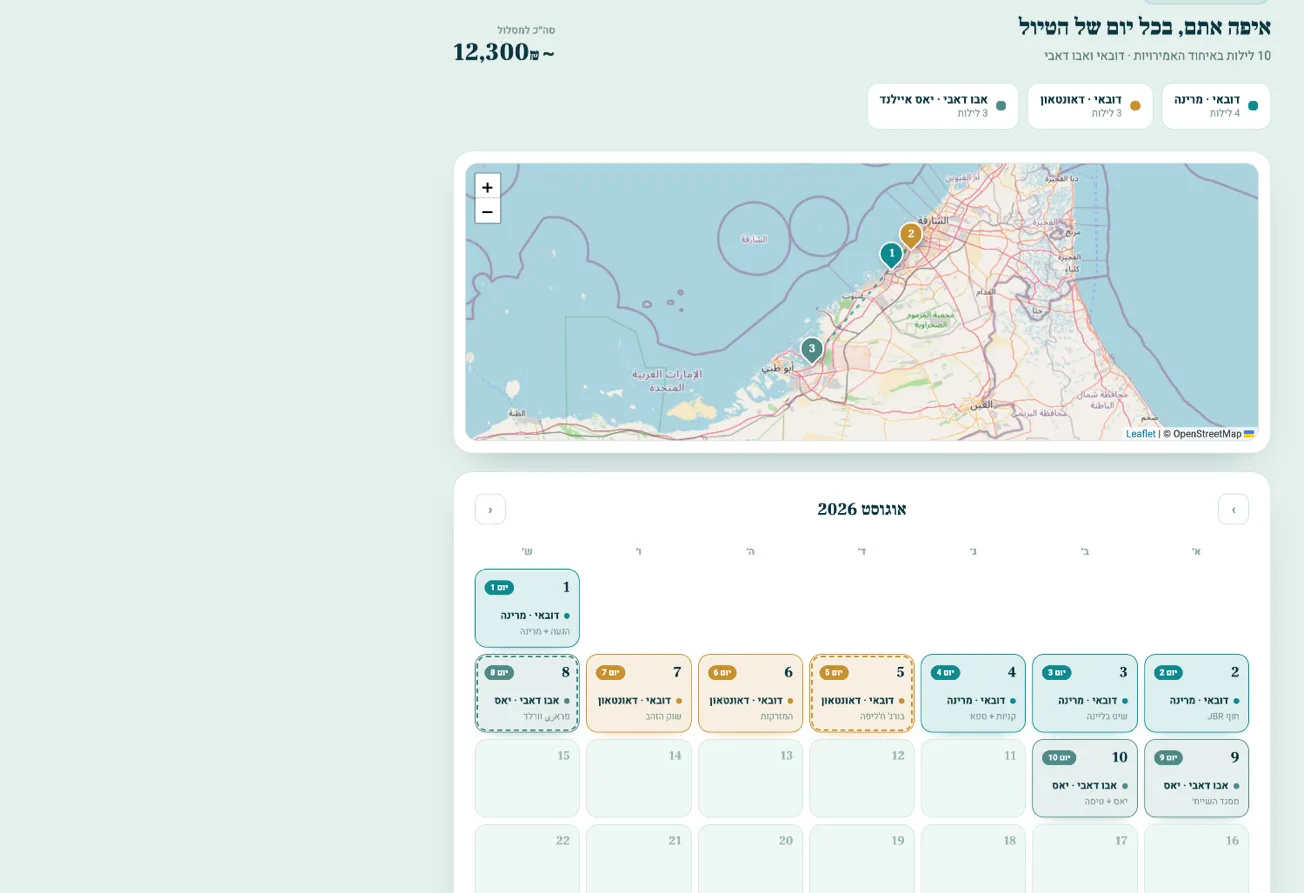Select empty calendar day 14
Image resolution: width=1304 pixels, height=893 pixels.
click(x=639, y=778)
